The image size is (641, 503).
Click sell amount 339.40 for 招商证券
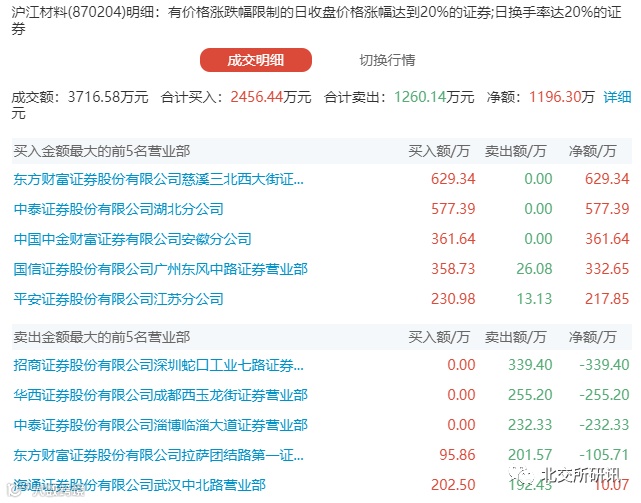click(x=530, y=365)
